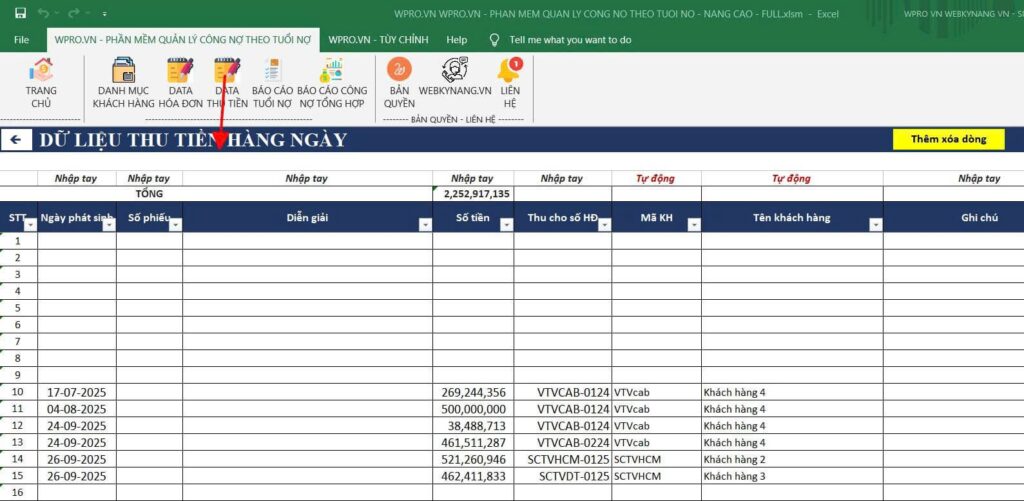This screenshot has width=1024, height=501.
Task: Click the back arrow beside sheet title
Action: pos(16,140)
